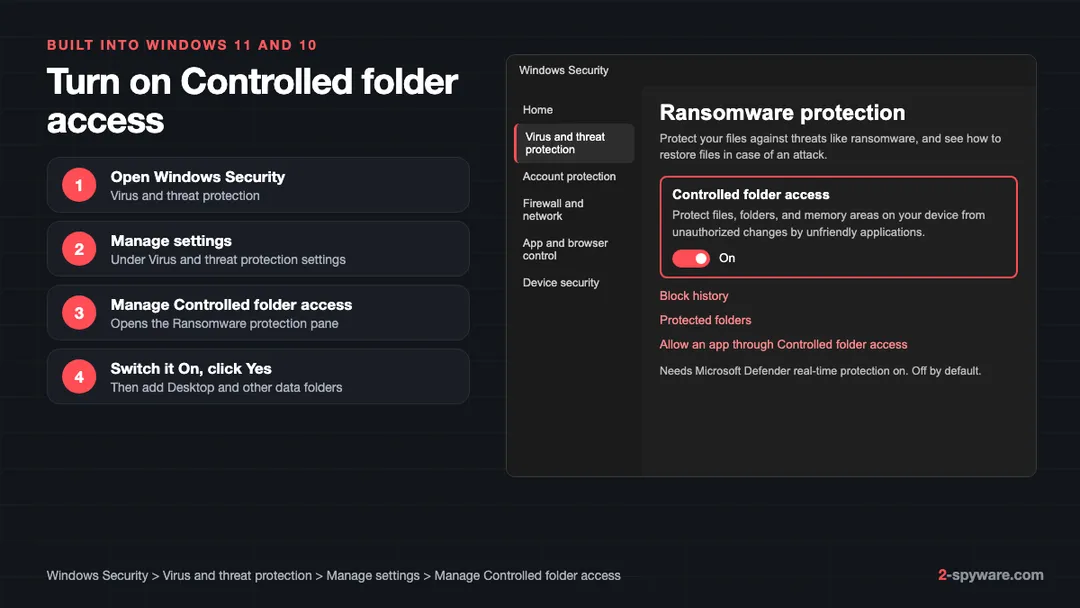The height and width of the screenshot is (608, 1080).
Task: Select Device security in the sidebar
Action: 561,283
